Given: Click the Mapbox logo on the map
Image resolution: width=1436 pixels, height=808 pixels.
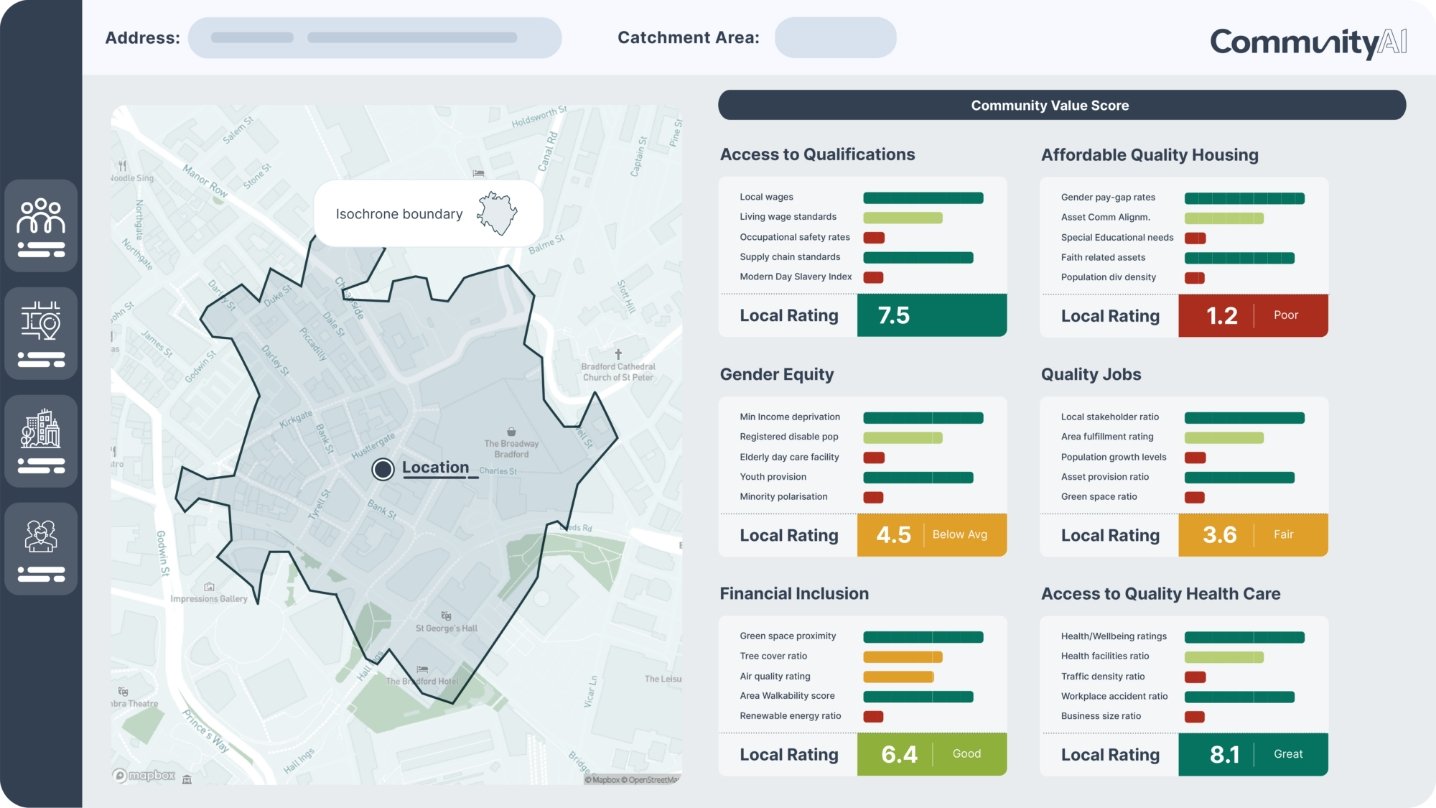Looking at the screenshot, I should coord(144,775).
